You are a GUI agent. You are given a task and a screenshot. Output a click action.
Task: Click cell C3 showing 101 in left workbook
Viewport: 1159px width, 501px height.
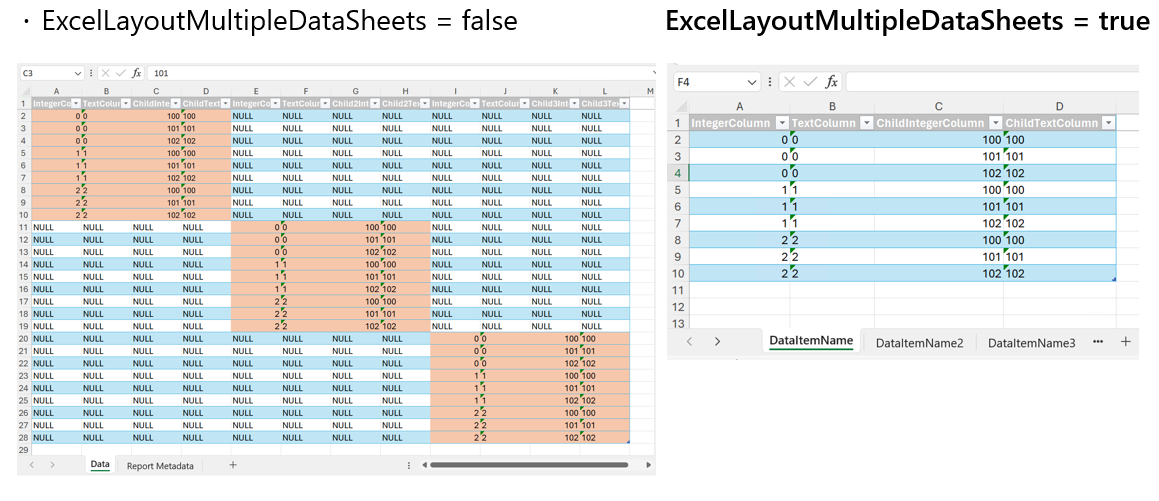pos(156,128)
